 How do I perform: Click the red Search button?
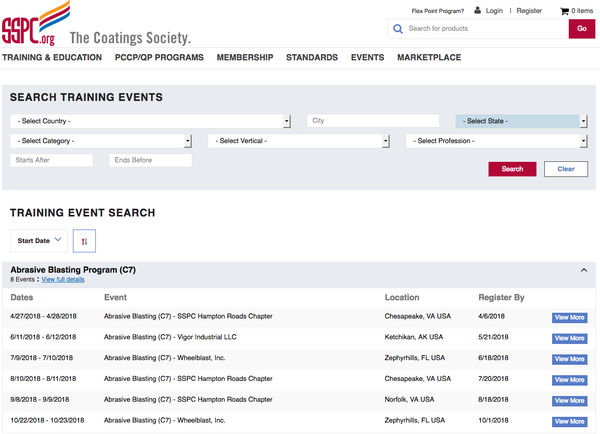pos(512,169)
